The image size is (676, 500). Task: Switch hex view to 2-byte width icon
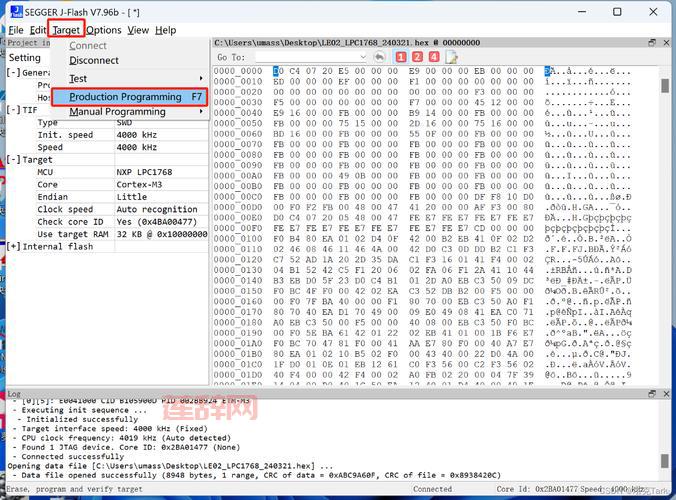(x=417, y=58)
